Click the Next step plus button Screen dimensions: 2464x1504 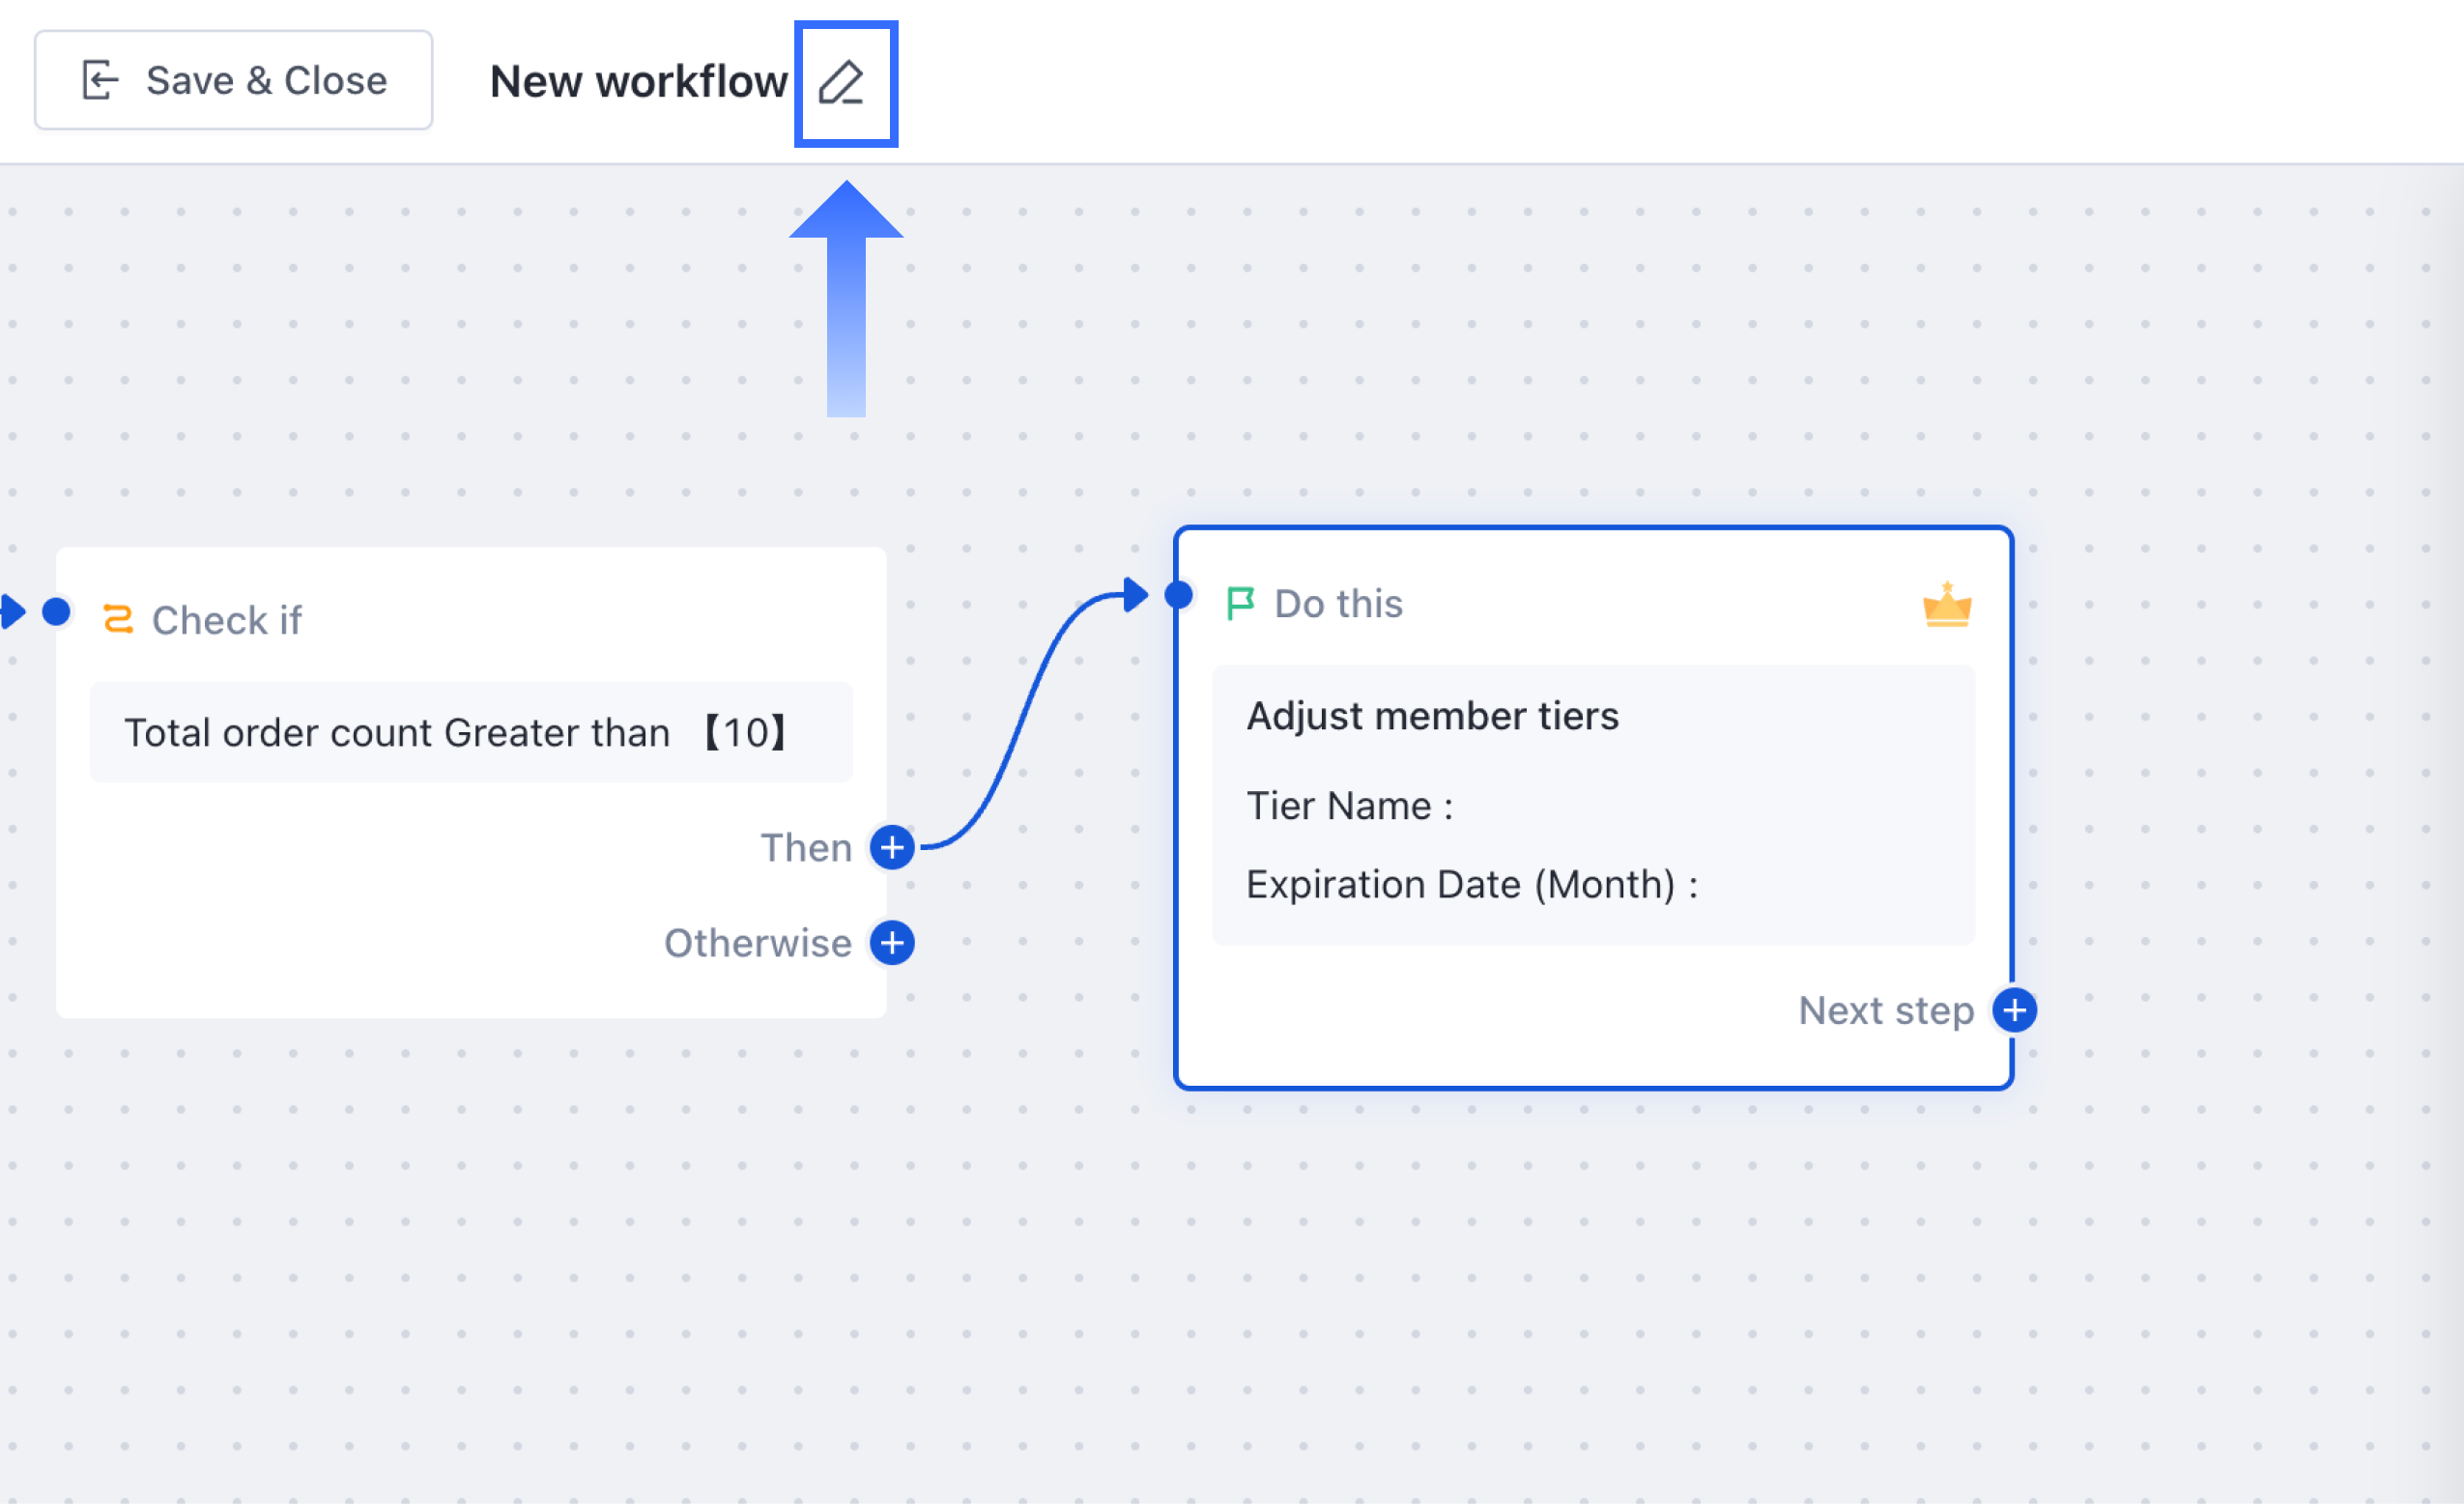tap(2014, 1010)
